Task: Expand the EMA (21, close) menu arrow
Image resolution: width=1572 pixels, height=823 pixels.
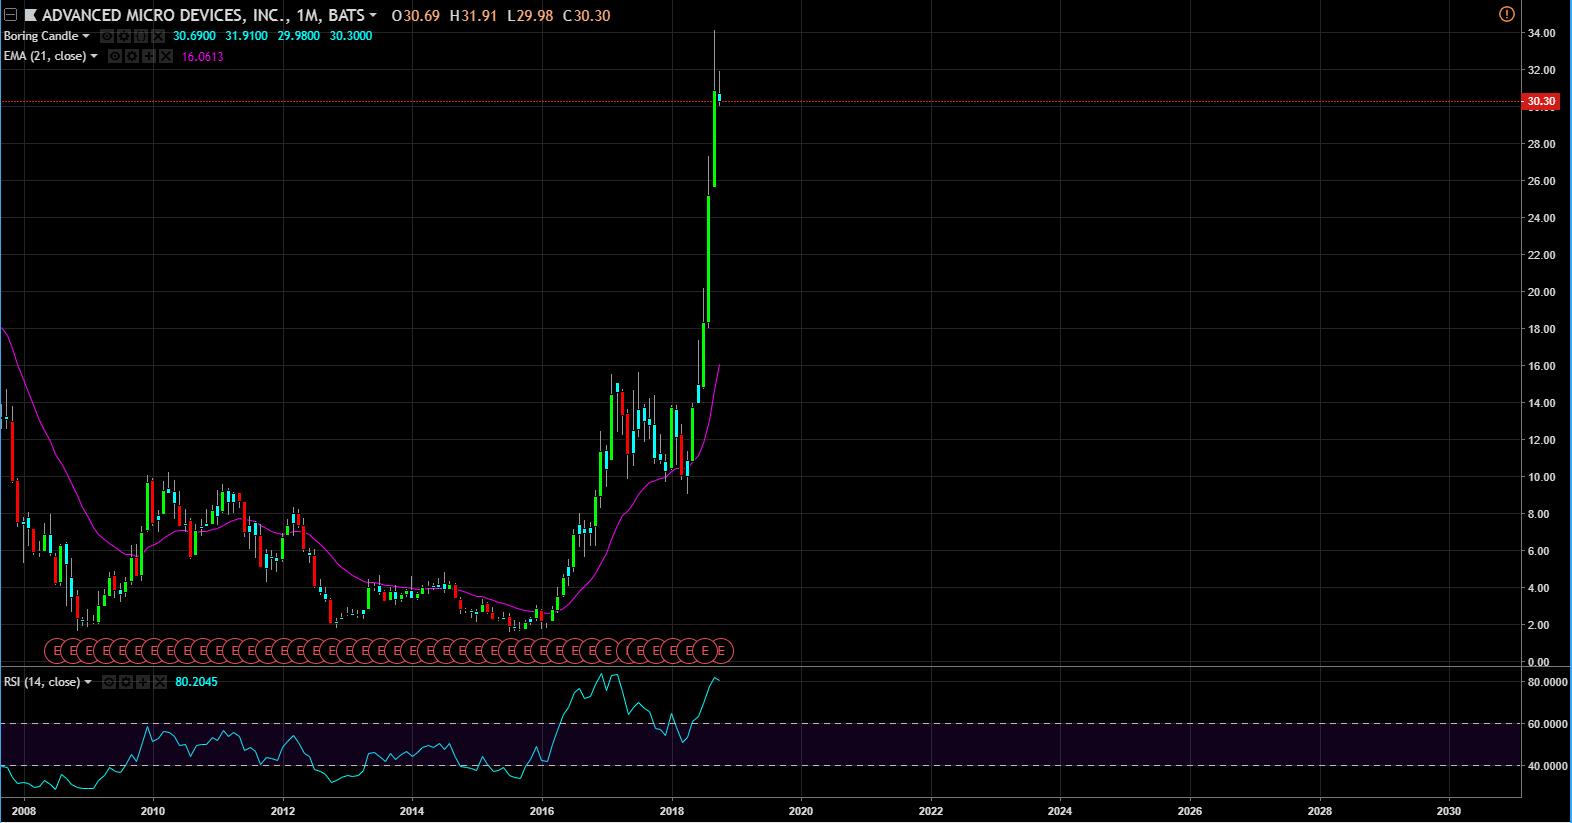Action: pos(94,56)
